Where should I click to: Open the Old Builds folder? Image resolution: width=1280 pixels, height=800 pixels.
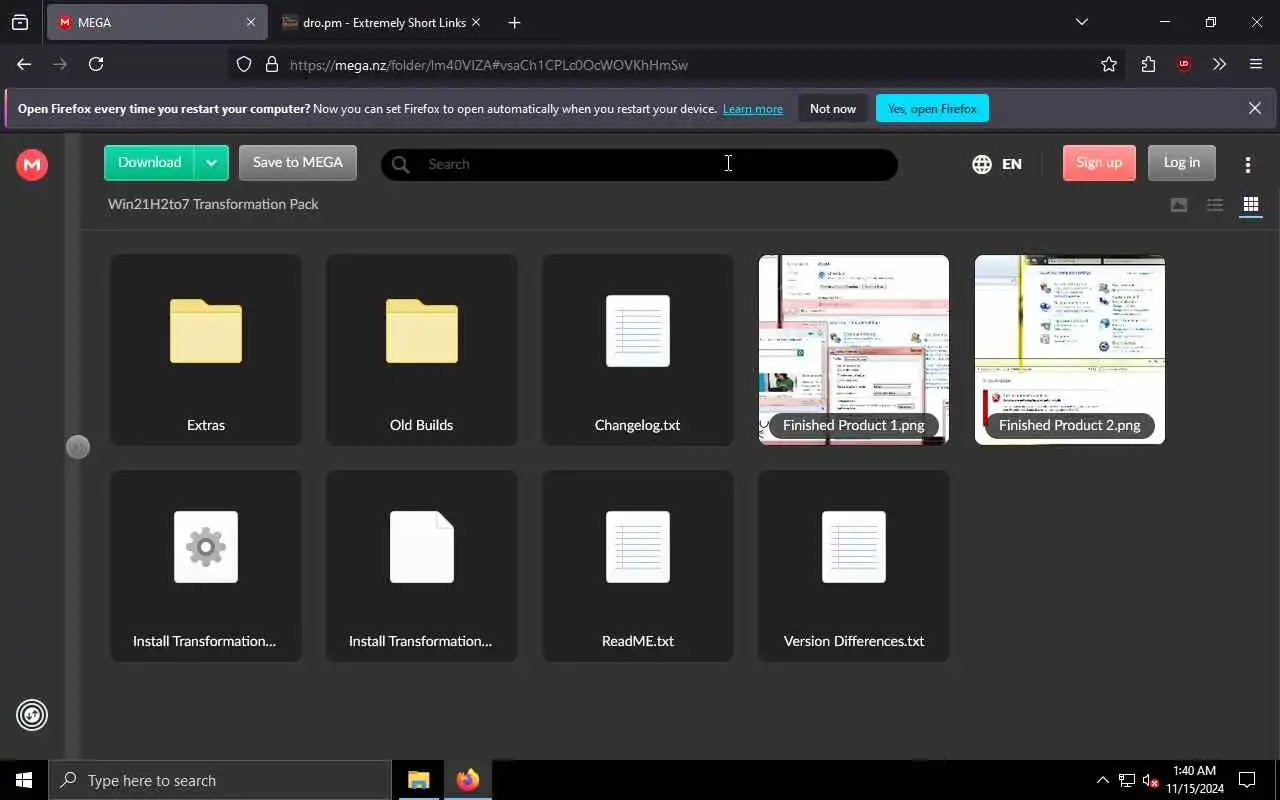click(x=422, y=349)
